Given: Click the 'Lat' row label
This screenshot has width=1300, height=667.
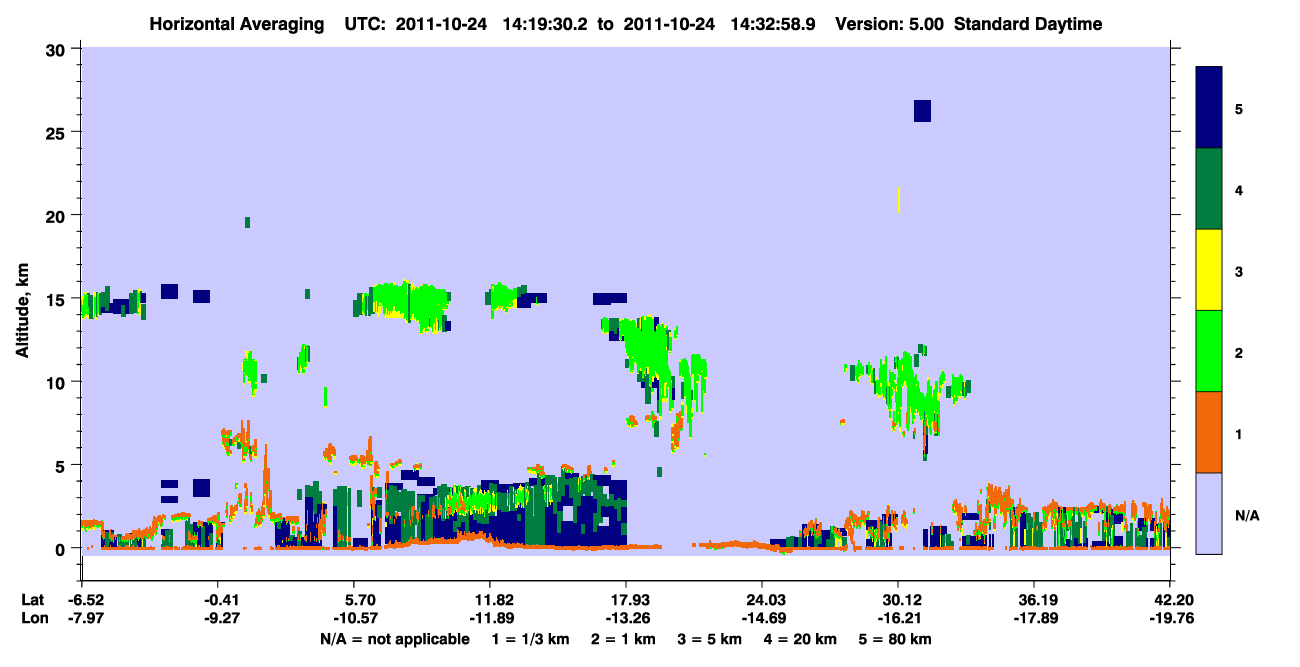Looking at the screenshot, I should [x=32, y=600].
